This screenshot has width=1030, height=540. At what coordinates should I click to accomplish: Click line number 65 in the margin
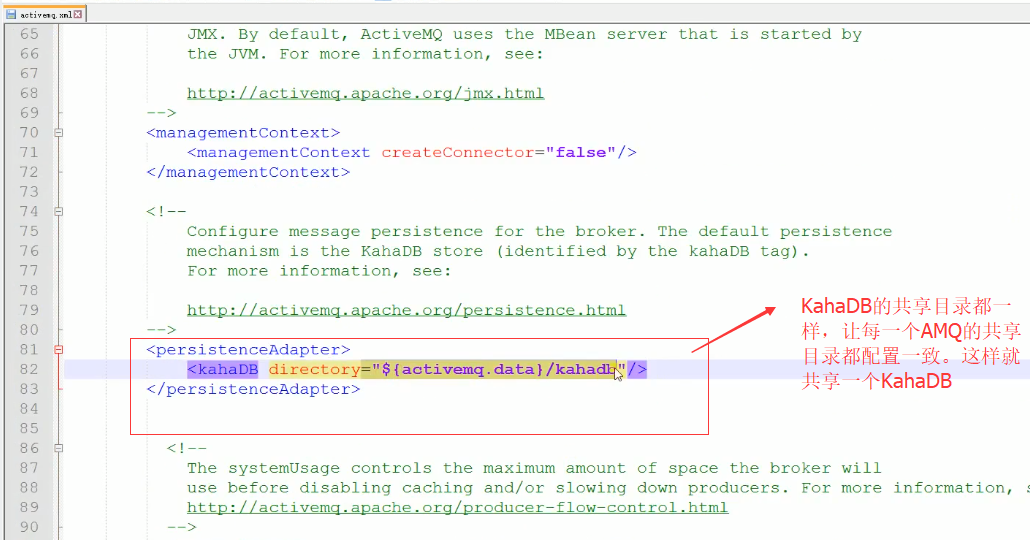29,34
